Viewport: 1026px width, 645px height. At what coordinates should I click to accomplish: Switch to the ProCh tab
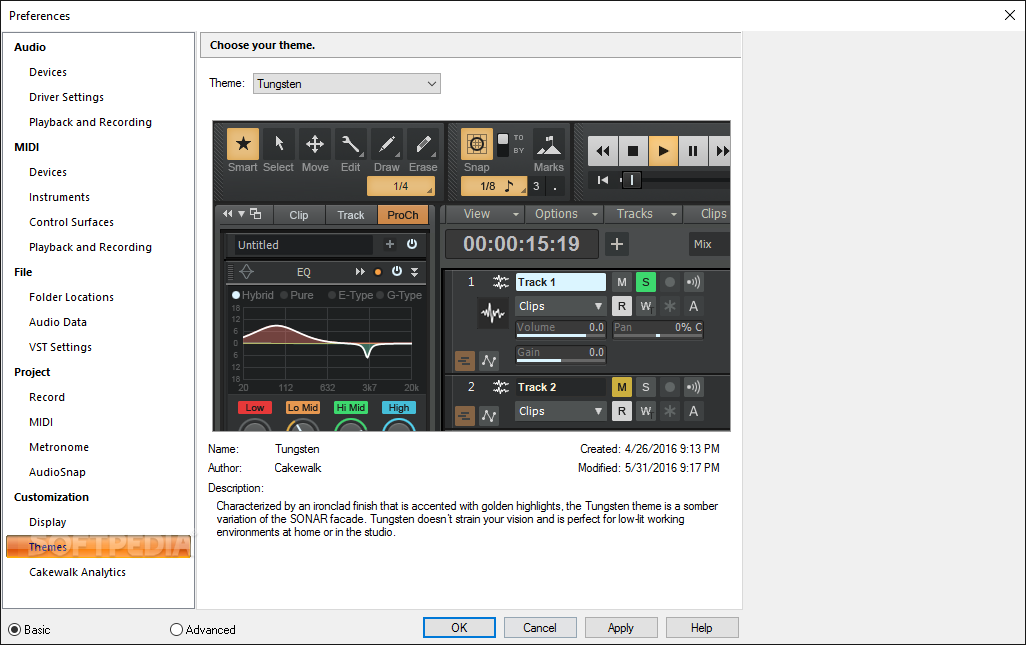pos(402,215)
